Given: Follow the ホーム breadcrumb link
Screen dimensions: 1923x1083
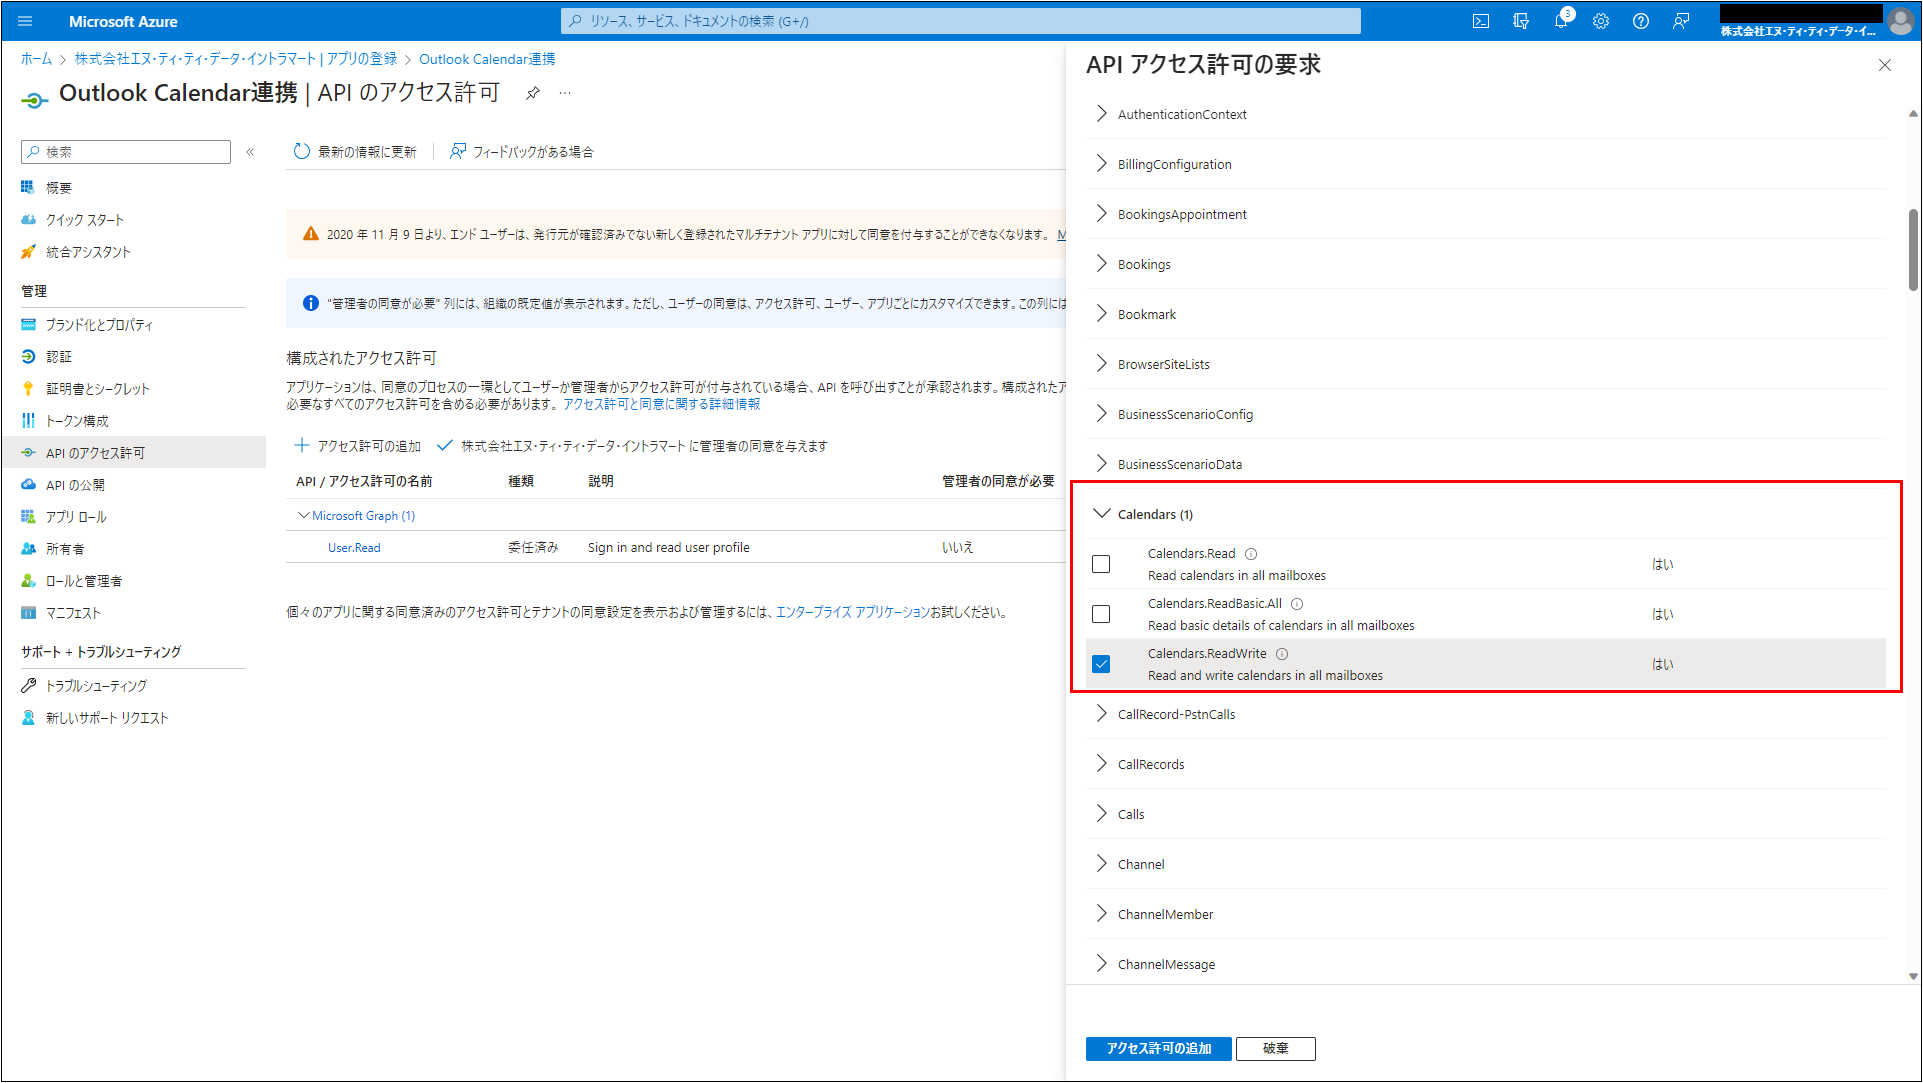Looking at the screenshot, I should [x=36, y=59].
